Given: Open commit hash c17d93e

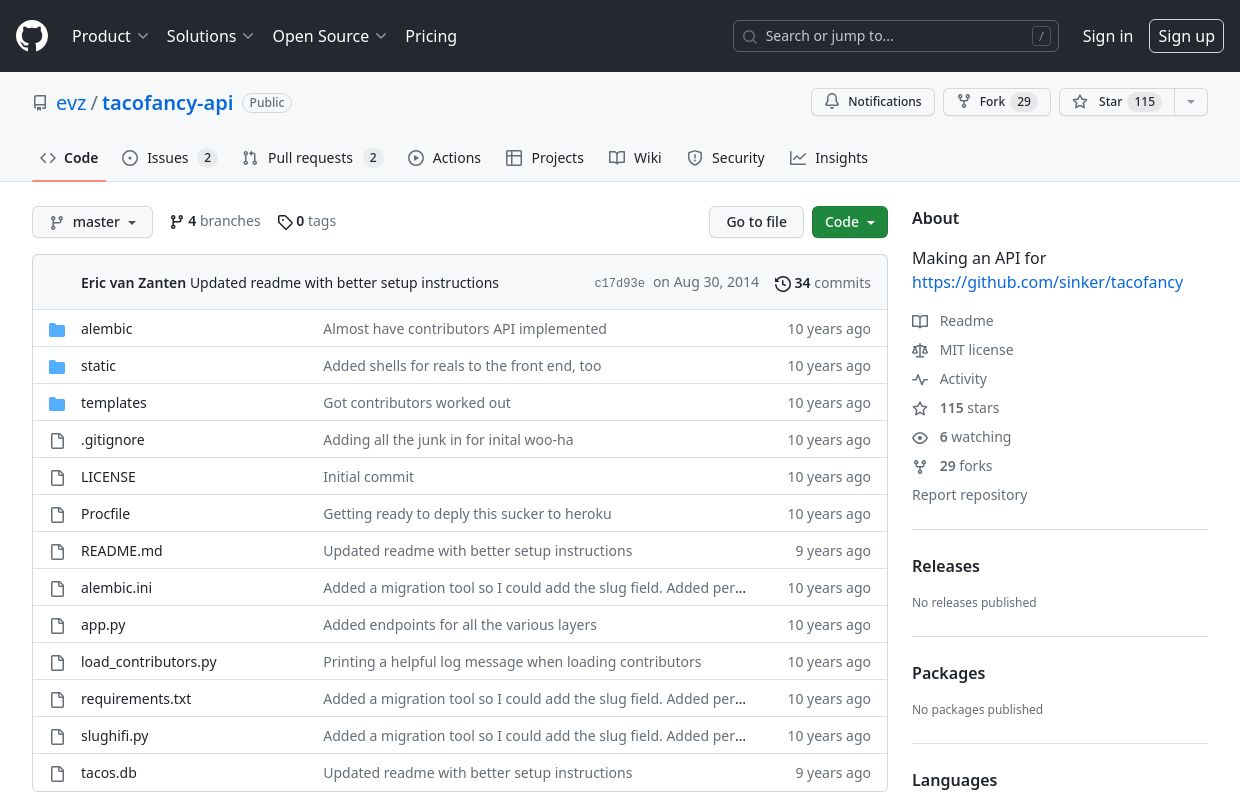Looking at the screenshot, I should [619, 283].
